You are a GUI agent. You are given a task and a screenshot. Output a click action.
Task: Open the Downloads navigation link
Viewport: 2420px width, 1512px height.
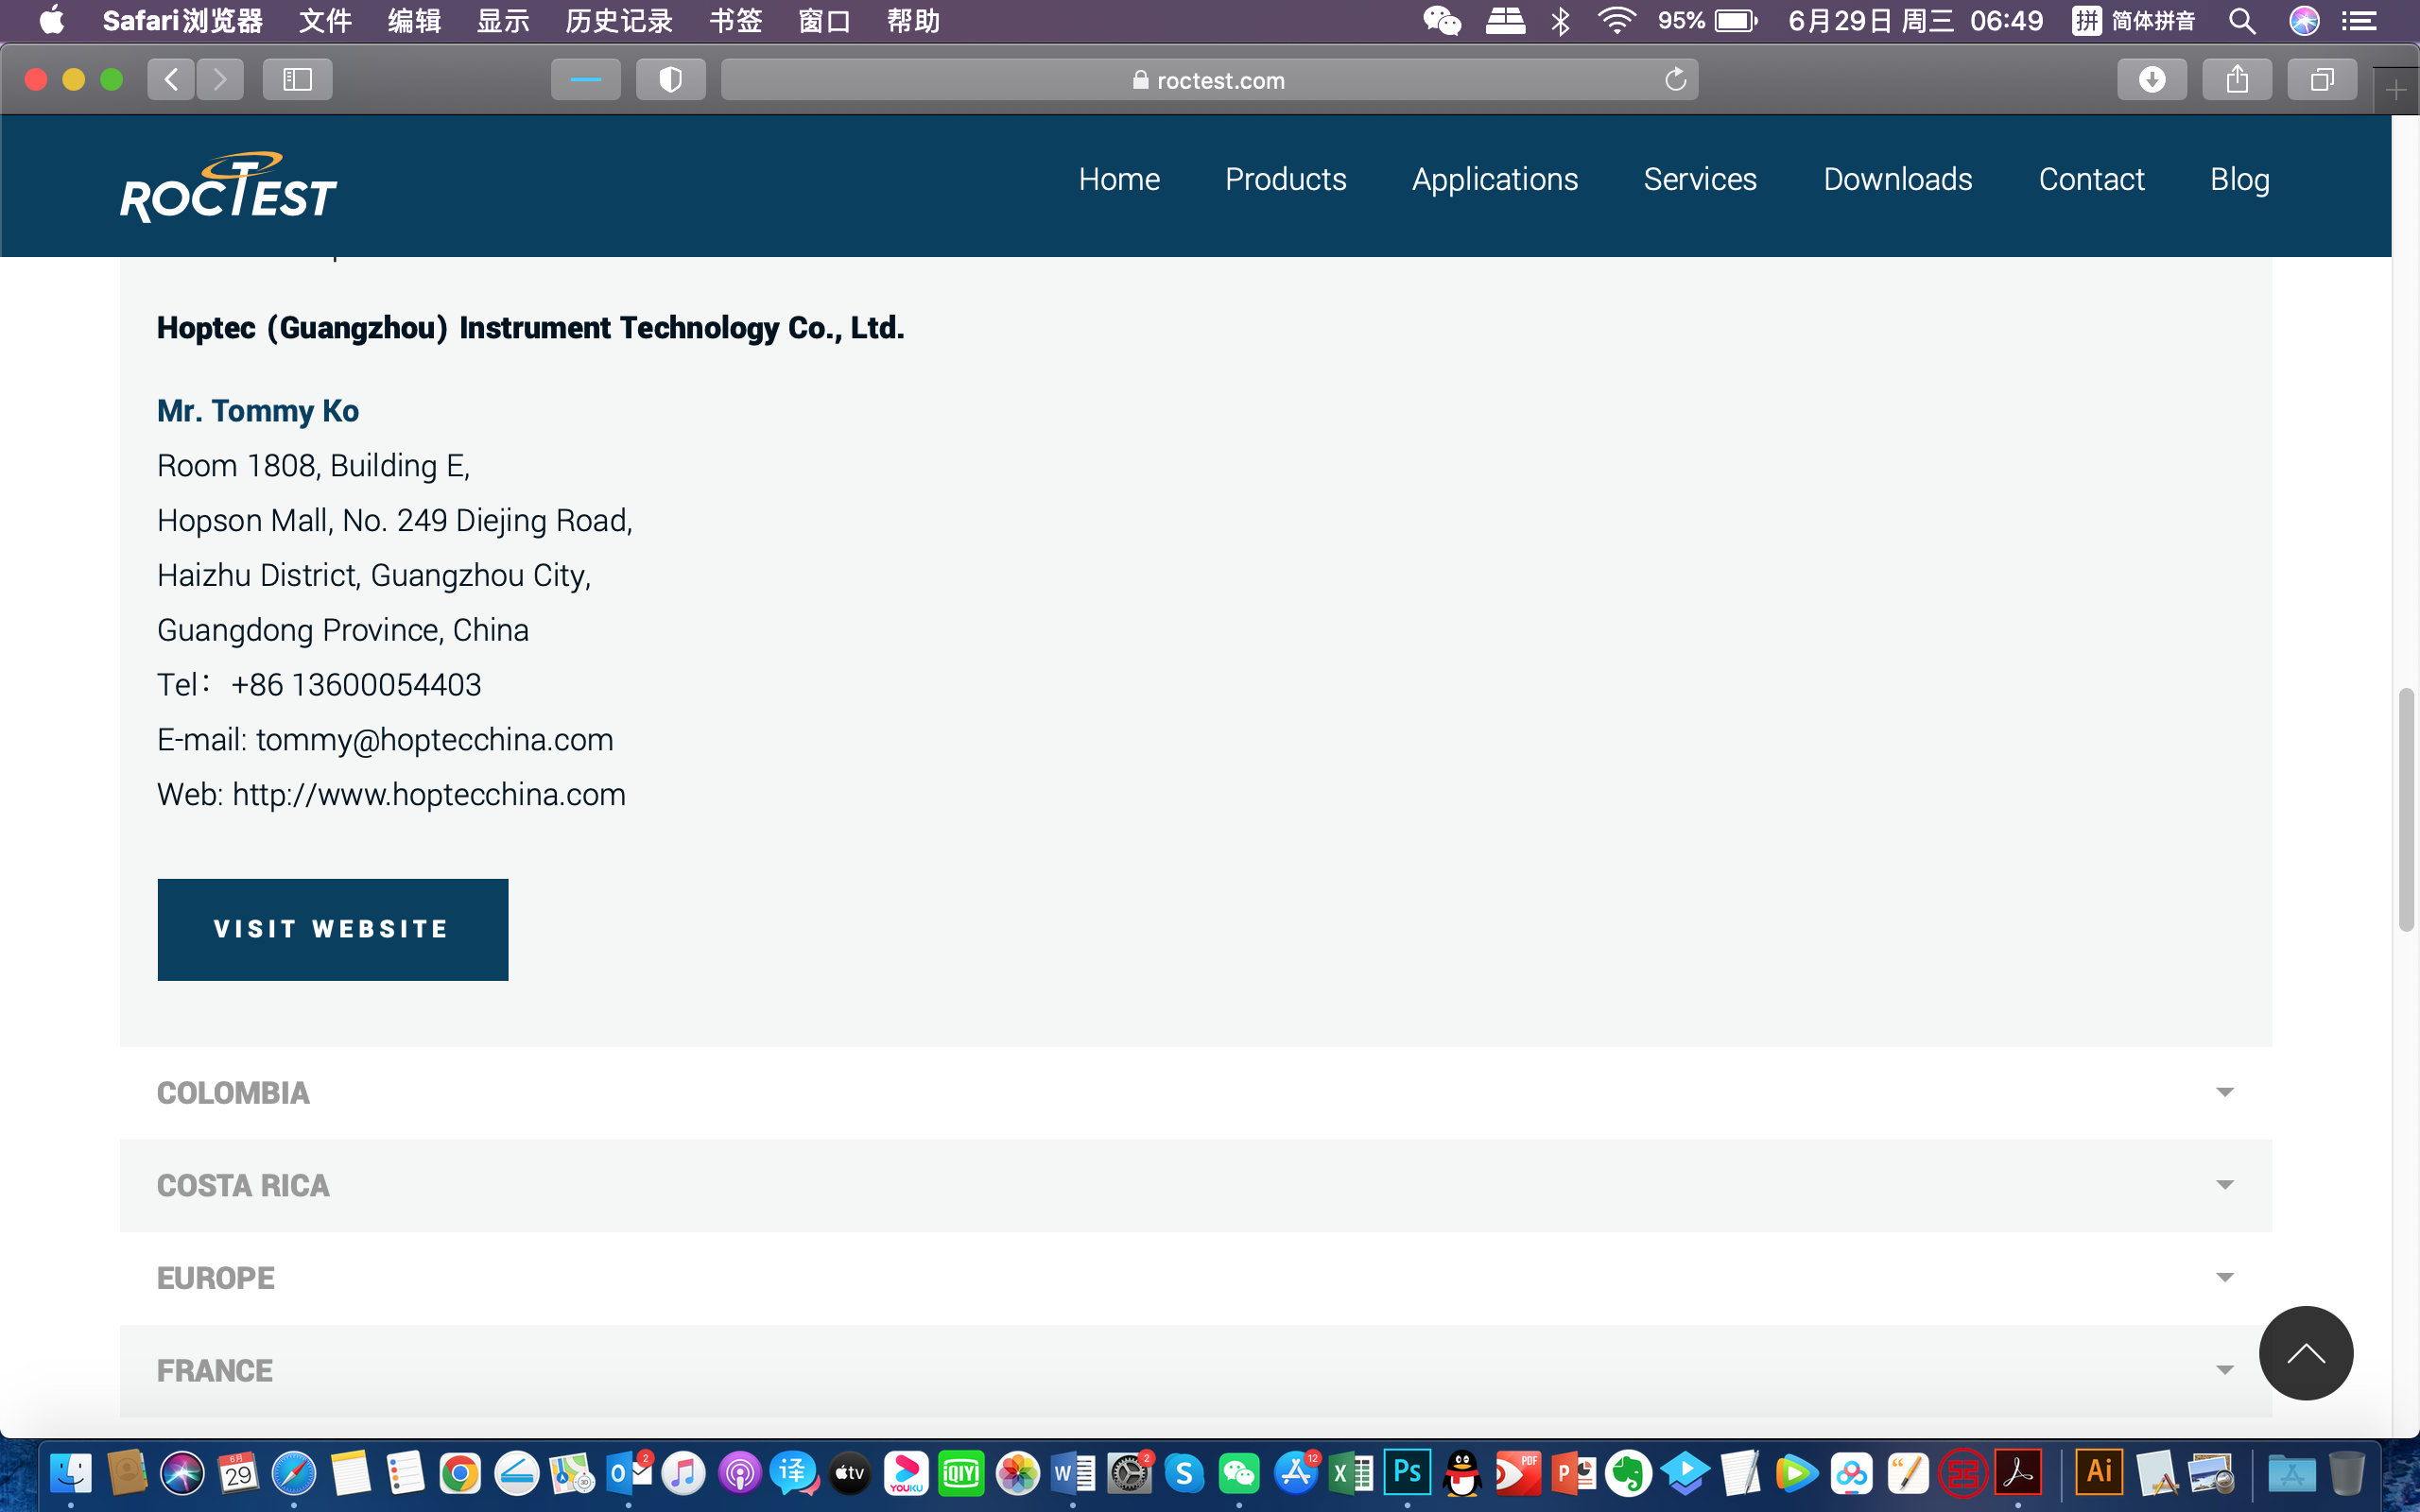(x=1897, y=179)
